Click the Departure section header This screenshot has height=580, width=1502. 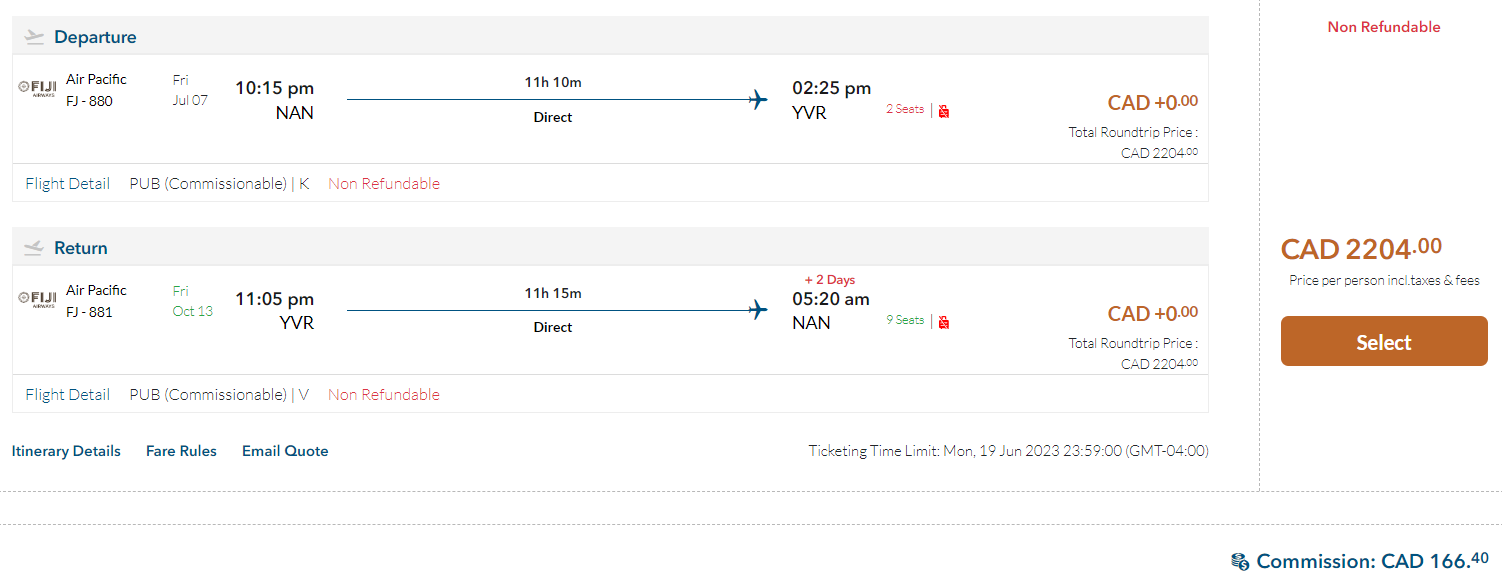pos(95,37)
